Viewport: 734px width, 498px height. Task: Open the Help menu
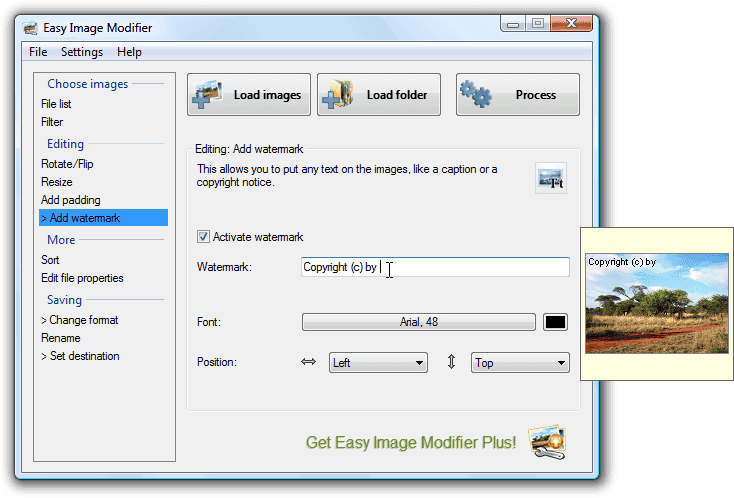click(x=129, y=52)
